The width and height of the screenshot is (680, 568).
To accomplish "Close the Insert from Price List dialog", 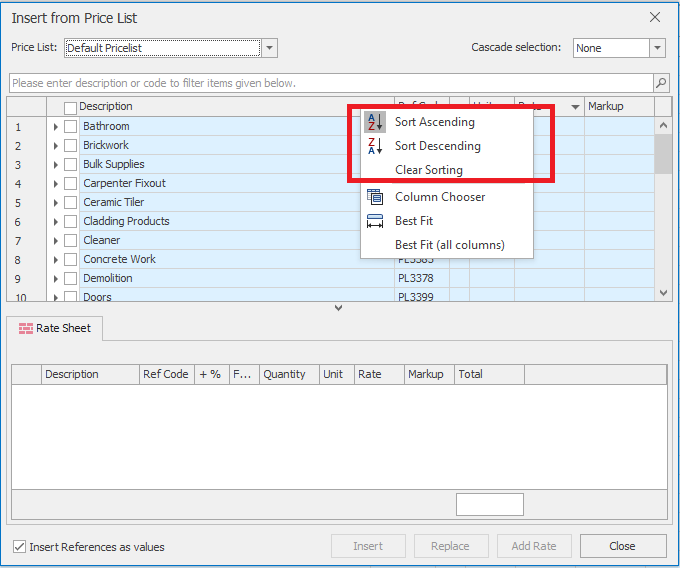I will [x=655, y=17].
